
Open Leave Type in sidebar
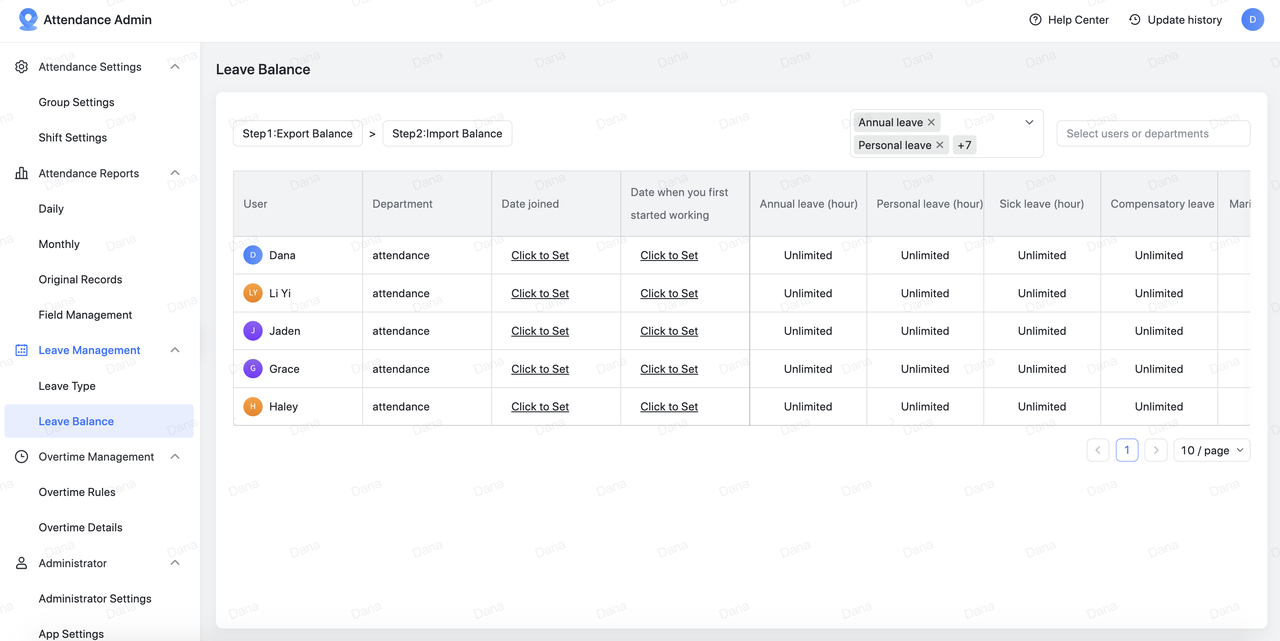point(67,386)
